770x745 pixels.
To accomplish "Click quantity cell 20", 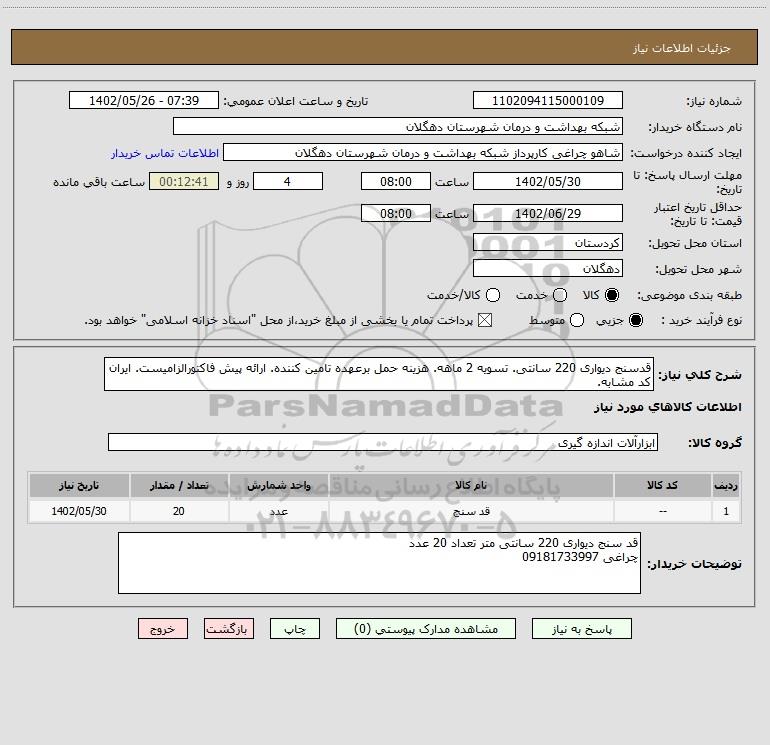I will pyautogui.click(x=179, y=511).
